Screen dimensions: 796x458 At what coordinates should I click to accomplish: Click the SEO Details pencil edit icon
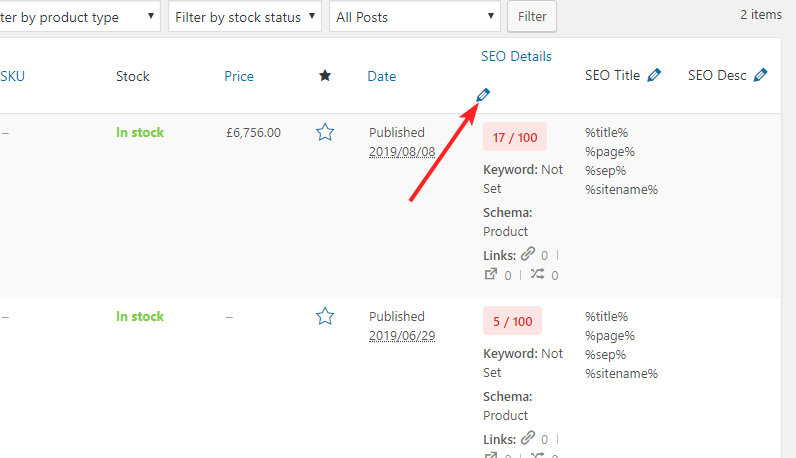pyautogui.click(x=484, y=95)
